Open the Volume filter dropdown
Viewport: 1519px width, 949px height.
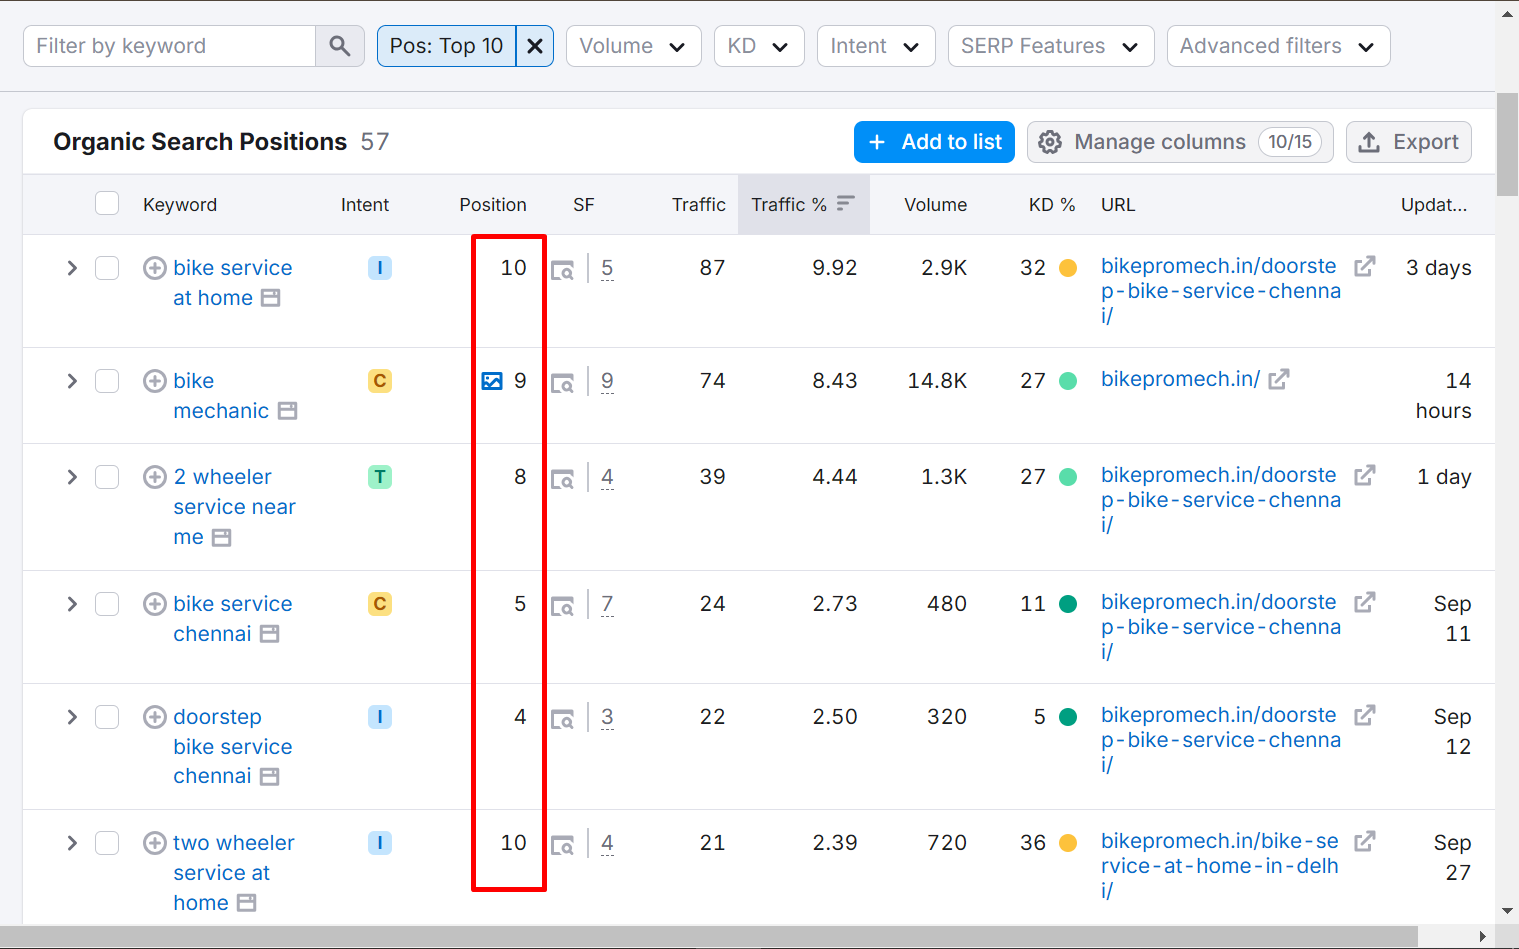(x=633, y=46)
